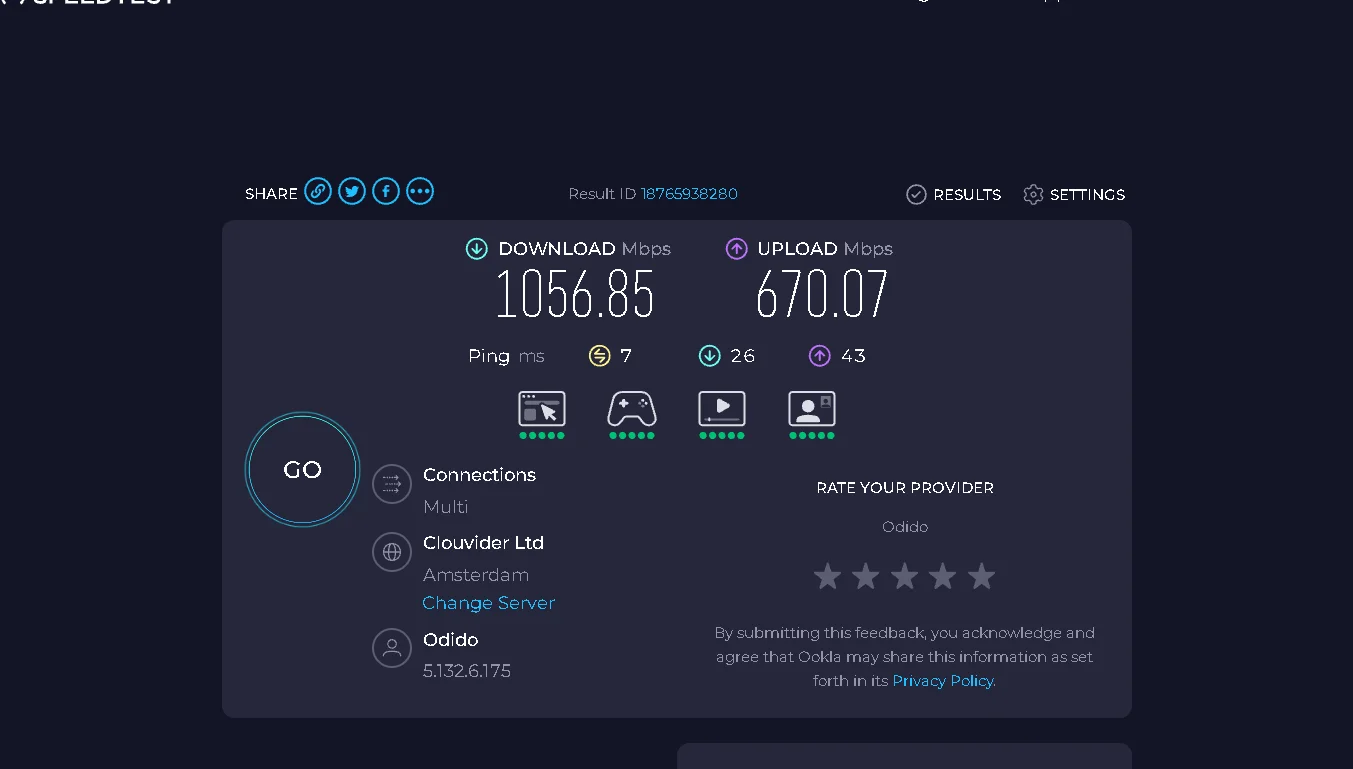Click the Multi connections value
The width and height of the screenshot is (1353, 769).
pos(446,507)
